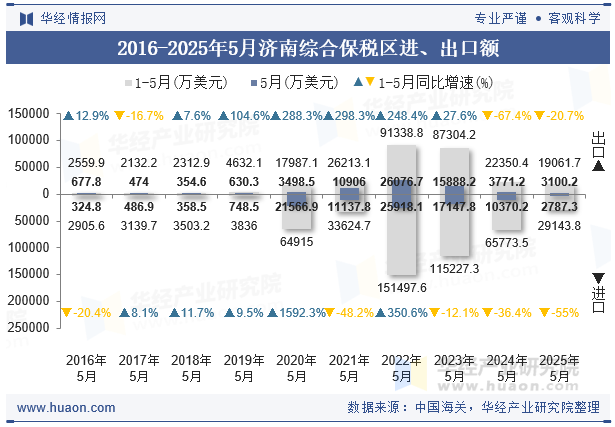Image resolution: width=615 pixels, height=427 pixels.
Task: Click the 12.9% export growth marker
Action: click(x=86, y=116)
